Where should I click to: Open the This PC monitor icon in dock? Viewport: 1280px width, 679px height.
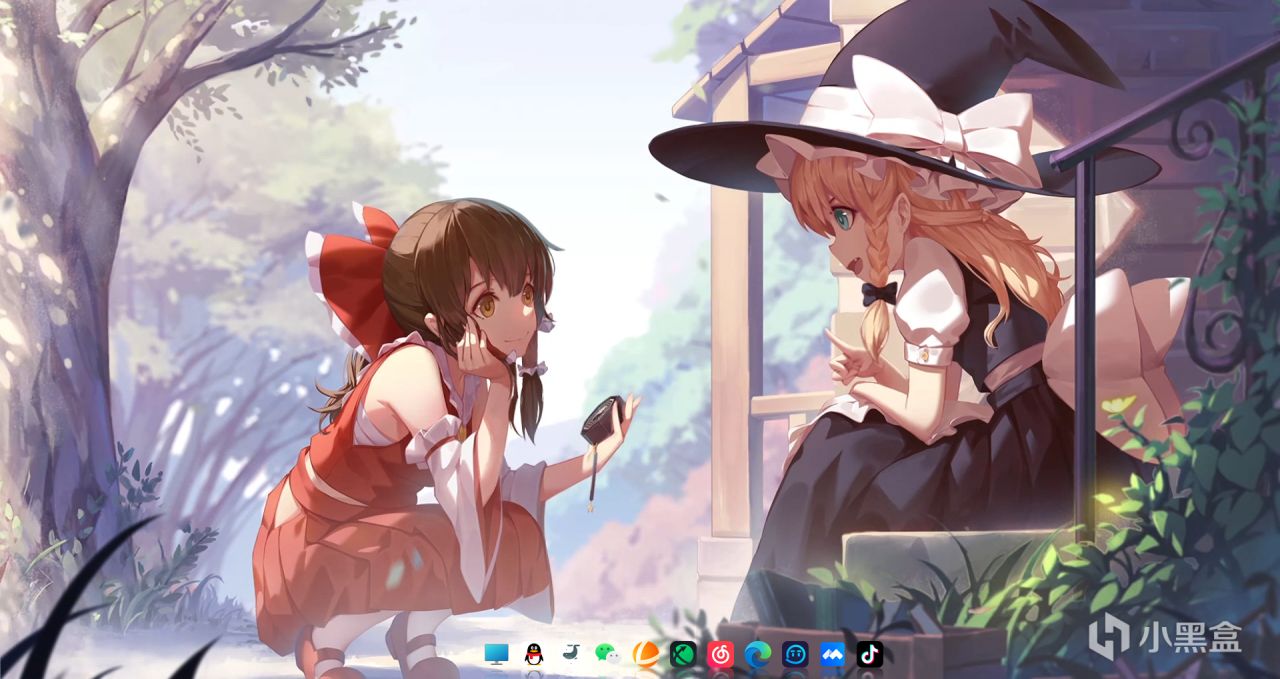(496, 654)
